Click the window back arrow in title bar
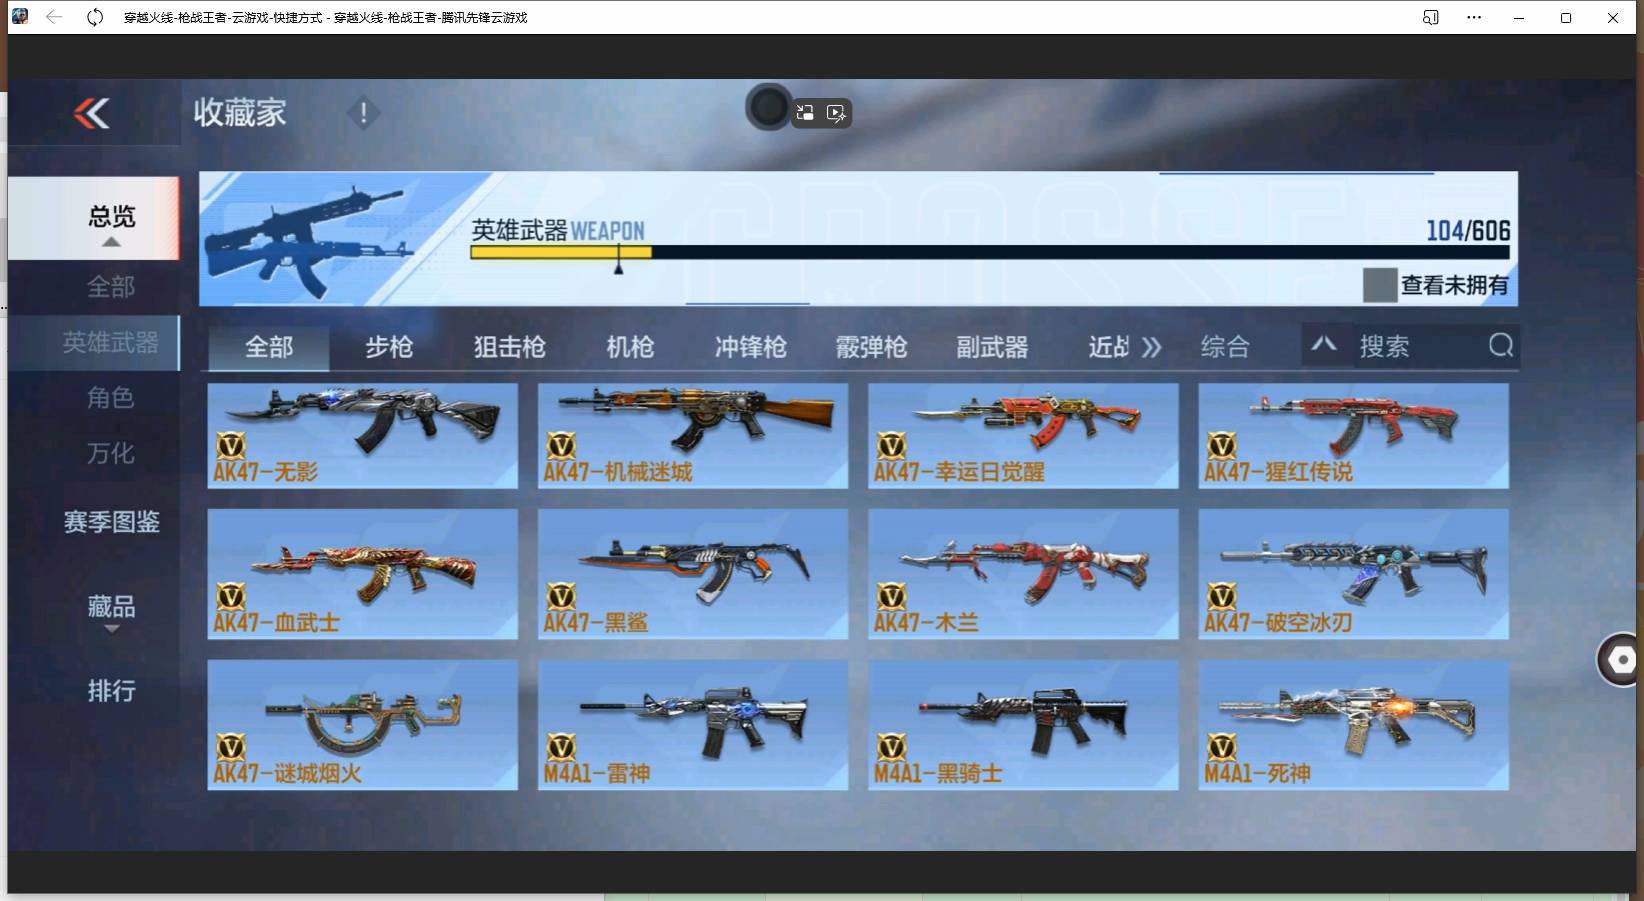Image resolution: width=1644 pixels, height=901 pixels. [54, 17]
